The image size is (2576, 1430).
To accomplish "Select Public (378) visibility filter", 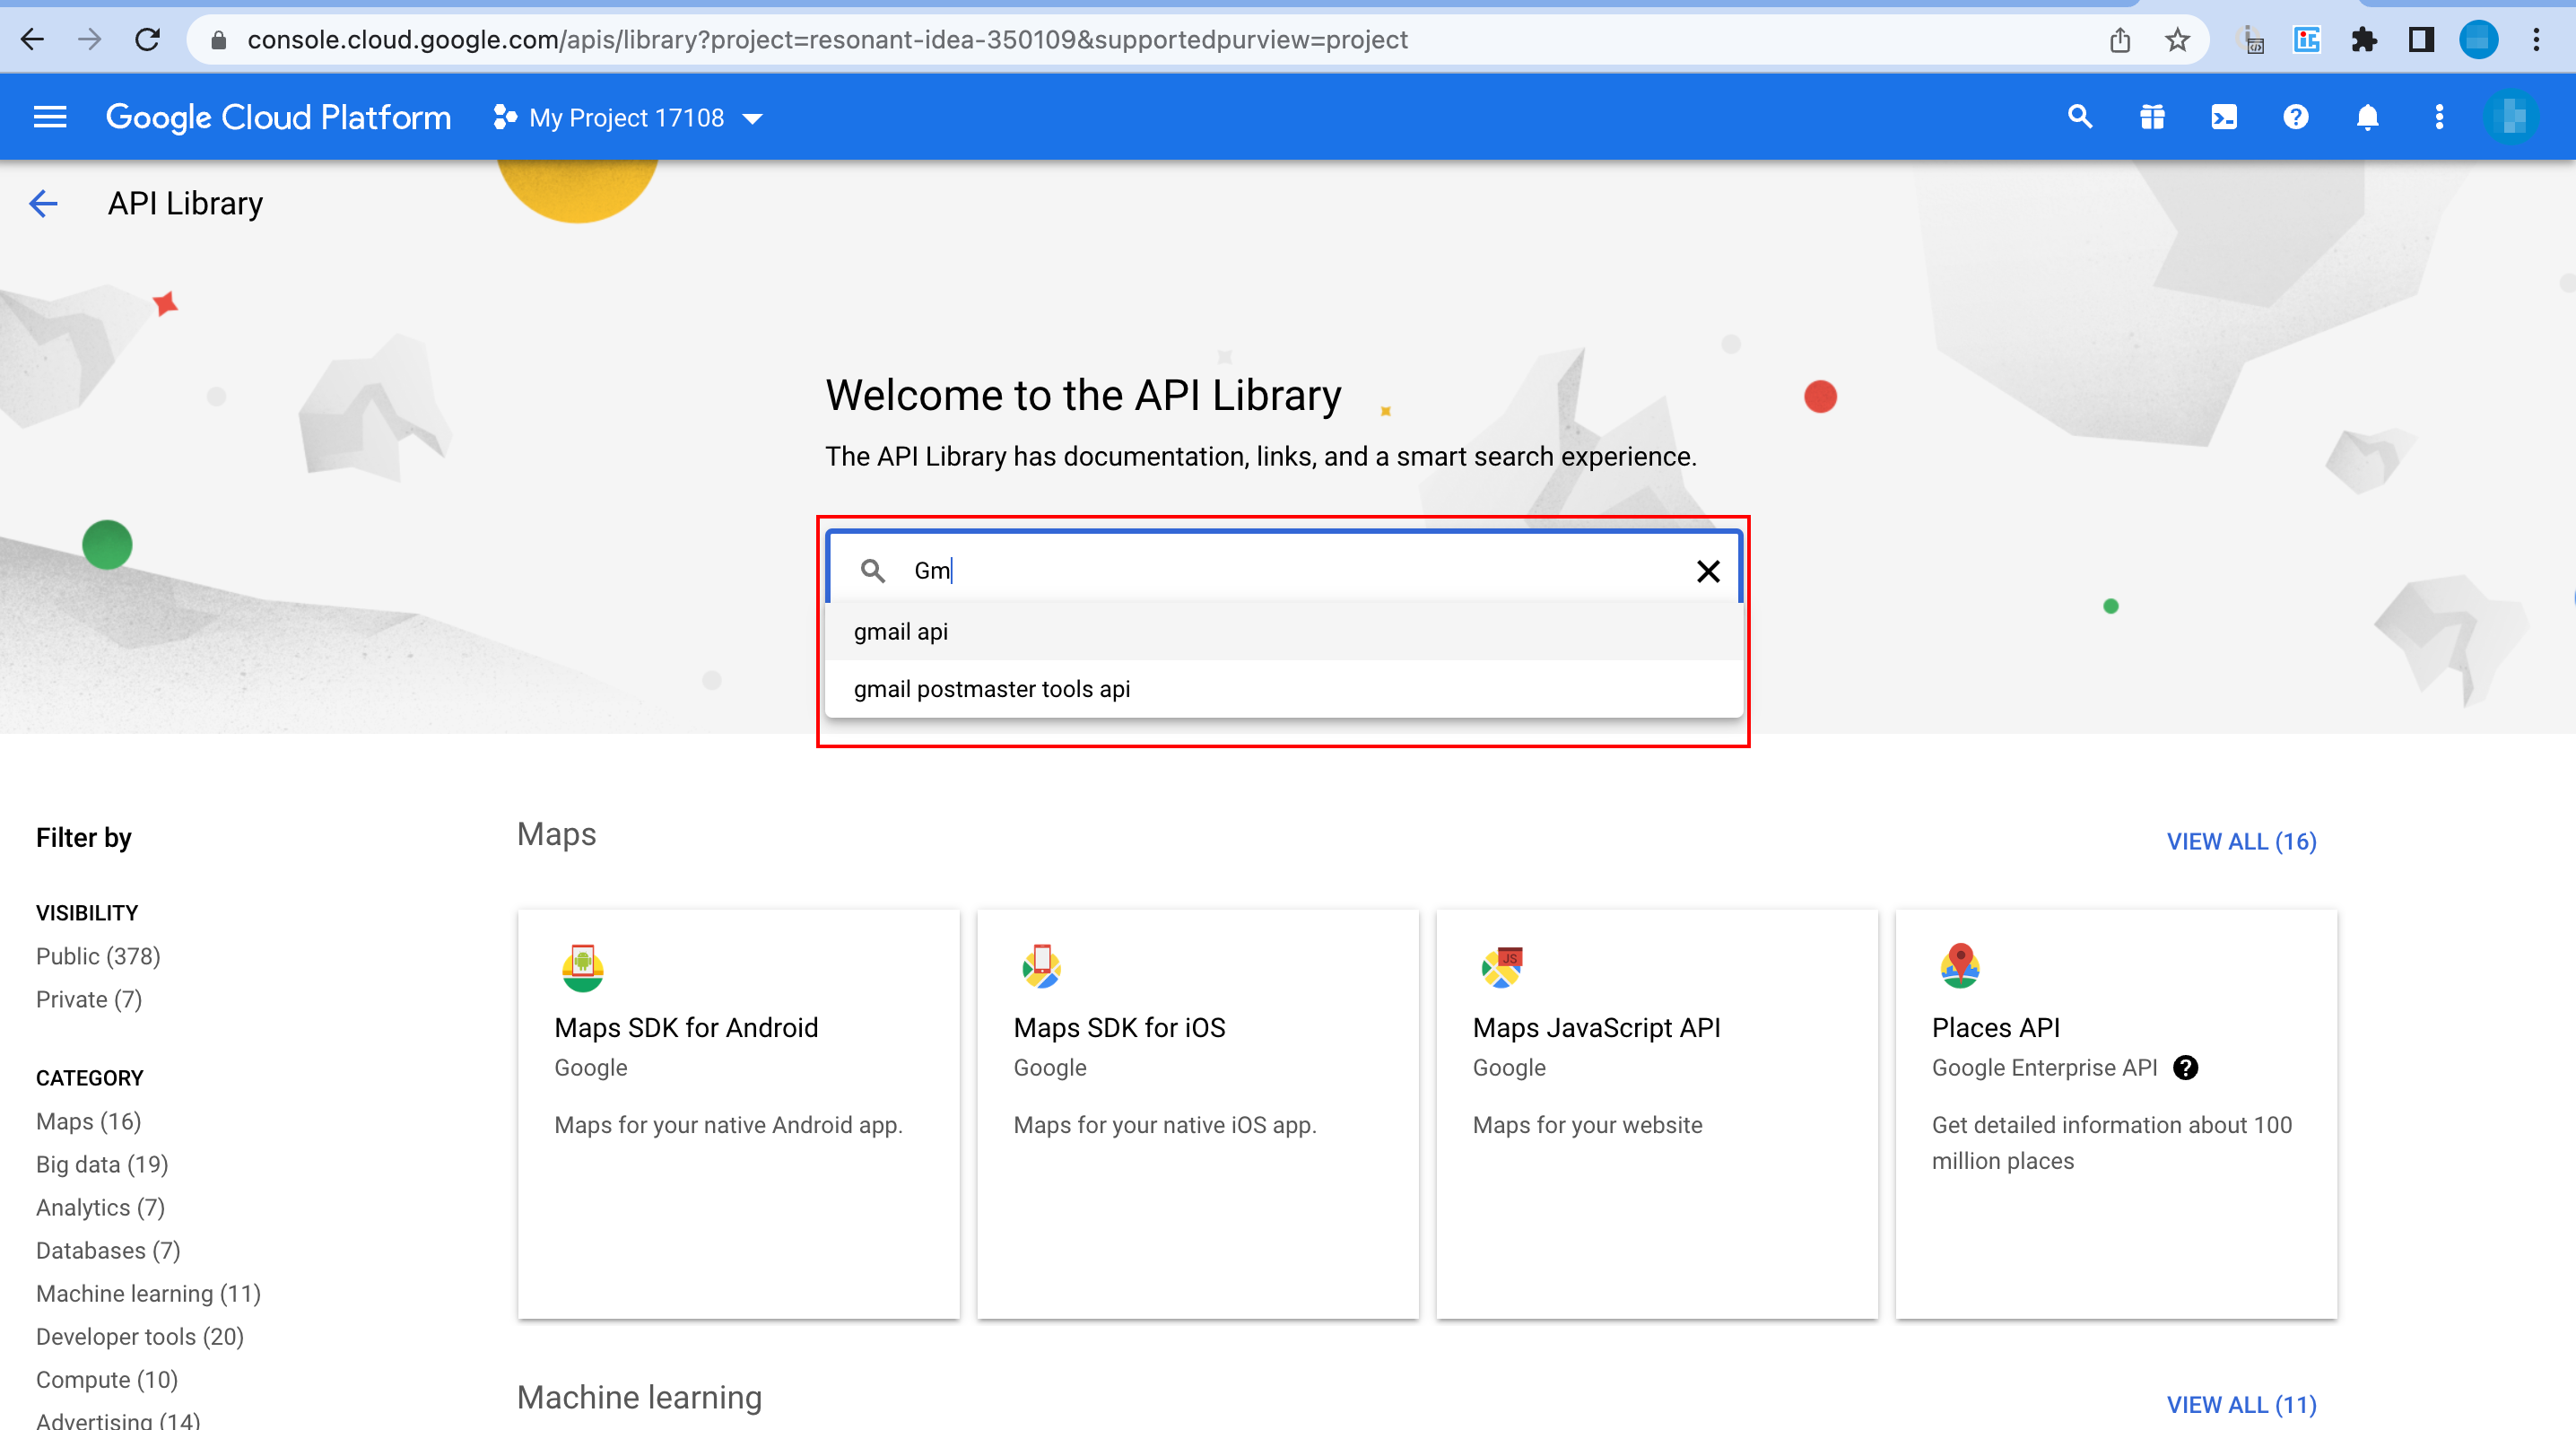I will 97,955.
